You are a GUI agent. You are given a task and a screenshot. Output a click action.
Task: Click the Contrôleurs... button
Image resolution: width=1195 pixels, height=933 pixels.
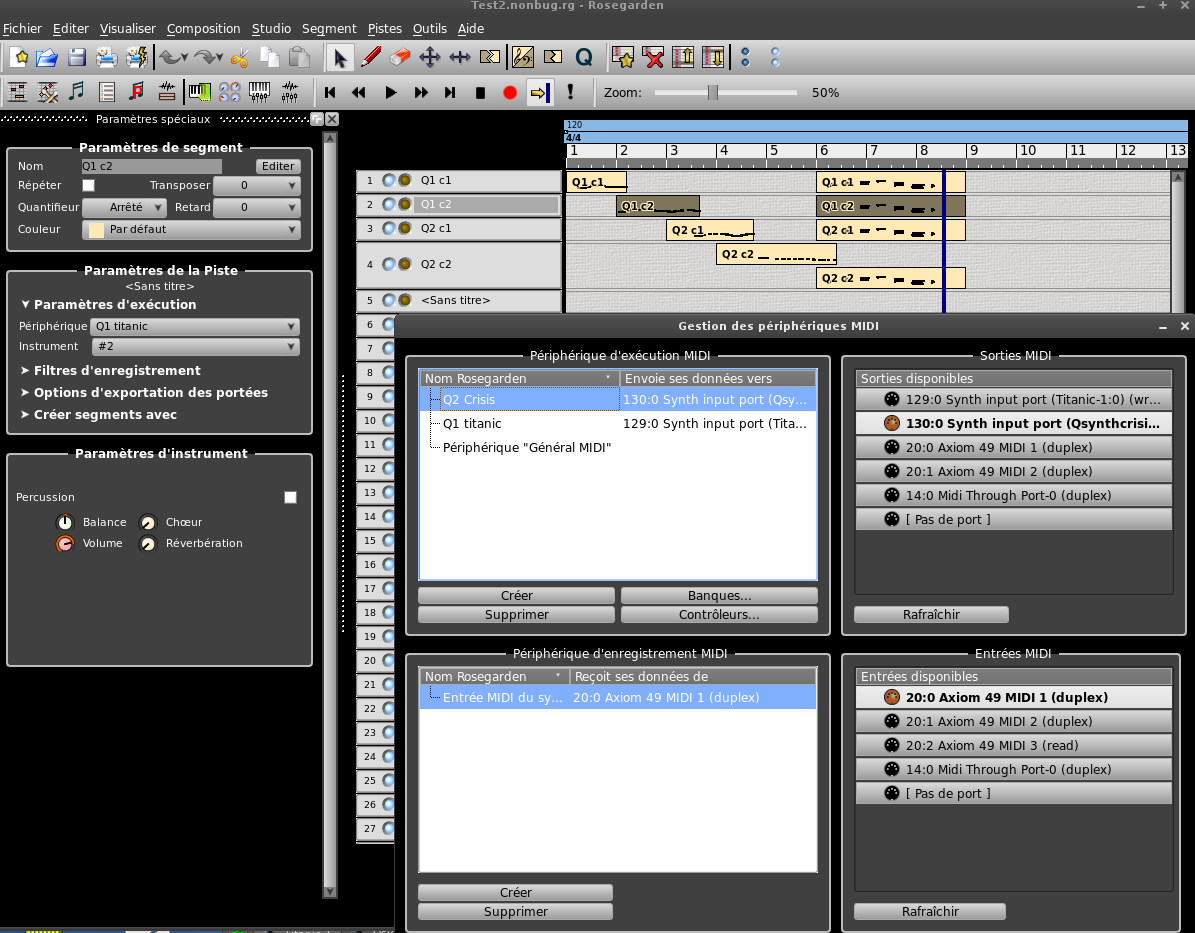pos(719,615)
